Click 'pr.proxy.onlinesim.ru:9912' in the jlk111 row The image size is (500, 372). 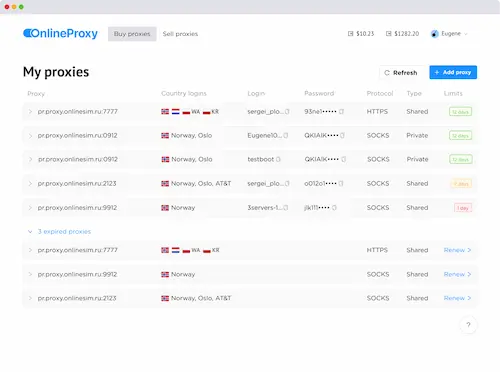click(77, 208)
